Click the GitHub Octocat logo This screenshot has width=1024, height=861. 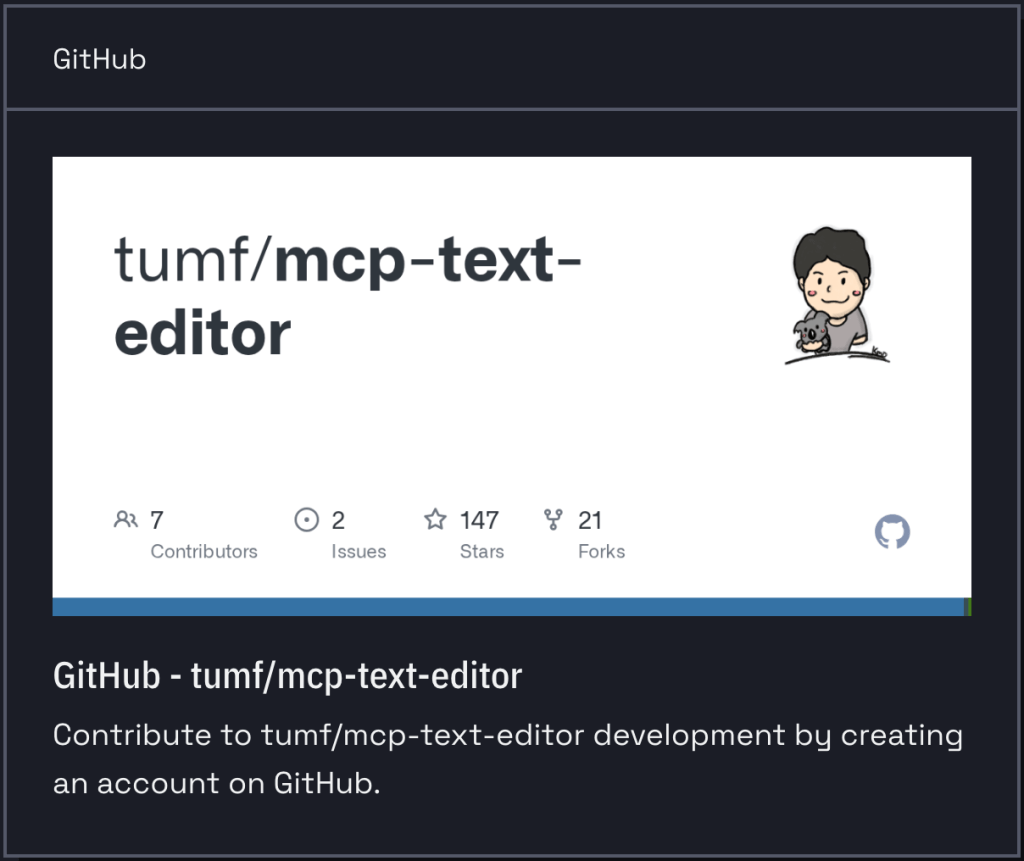892,532
